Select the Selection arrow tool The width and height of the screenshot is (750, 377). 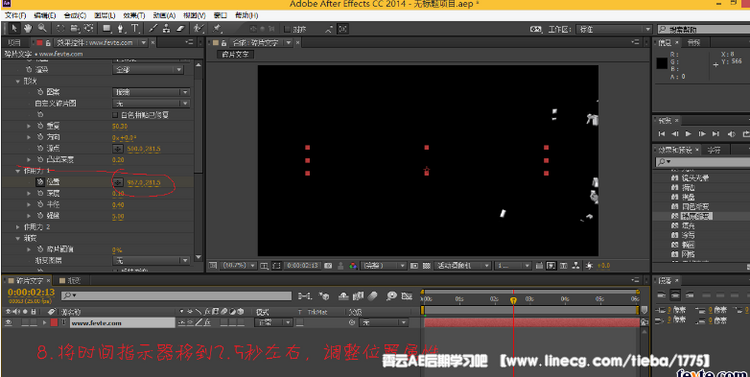coord(13,29)
